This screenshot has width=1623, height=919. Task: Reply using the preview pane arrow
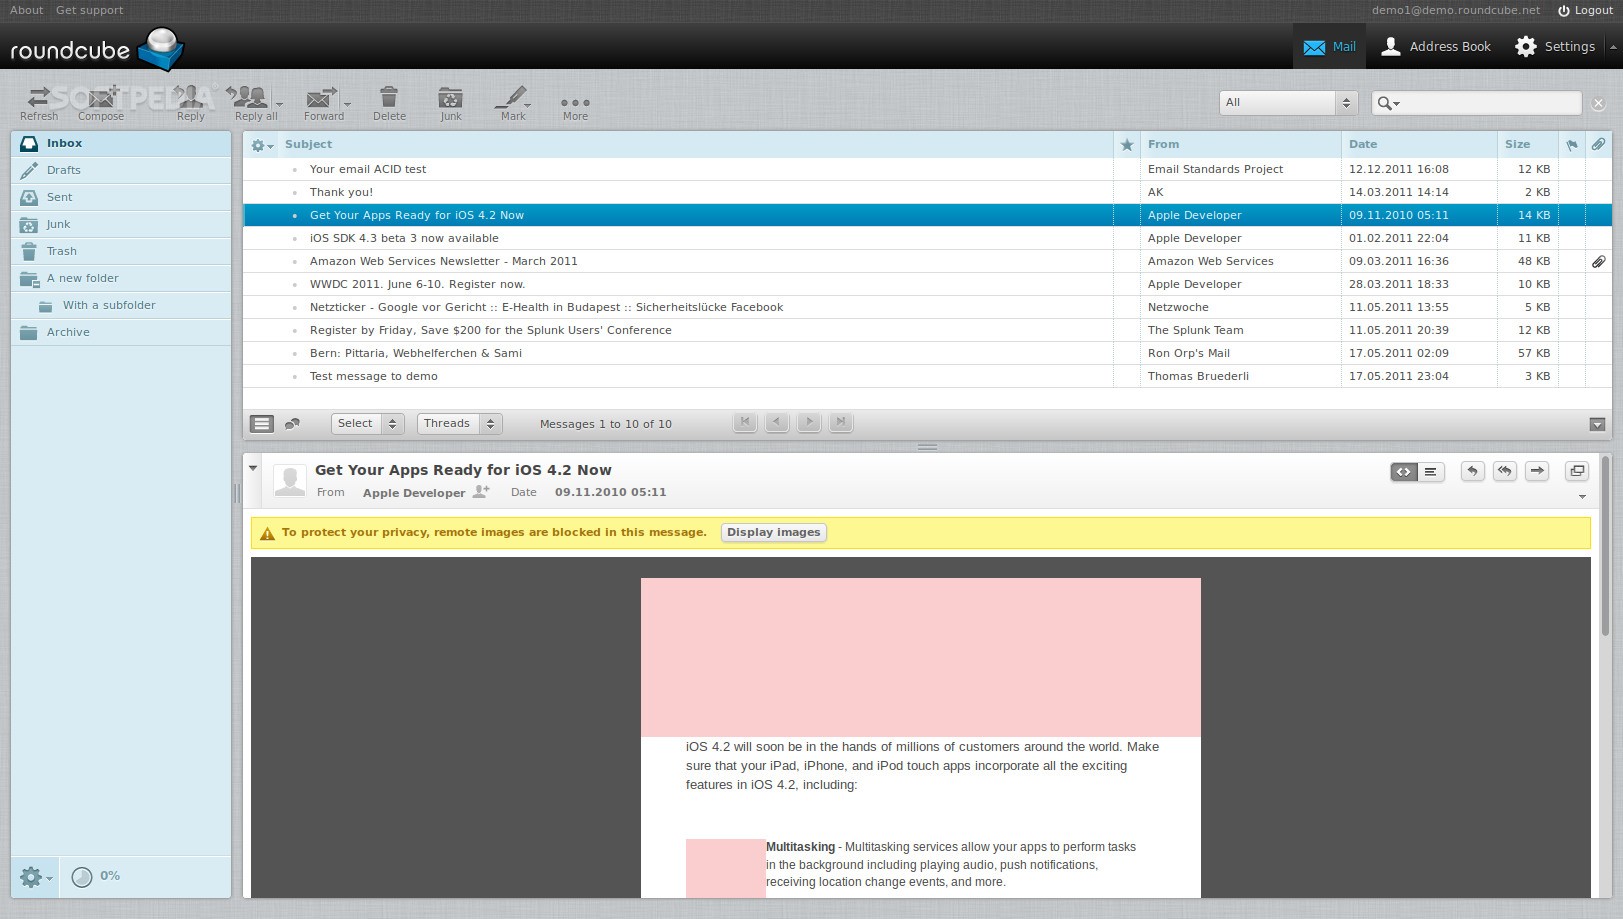[1472, 471]
